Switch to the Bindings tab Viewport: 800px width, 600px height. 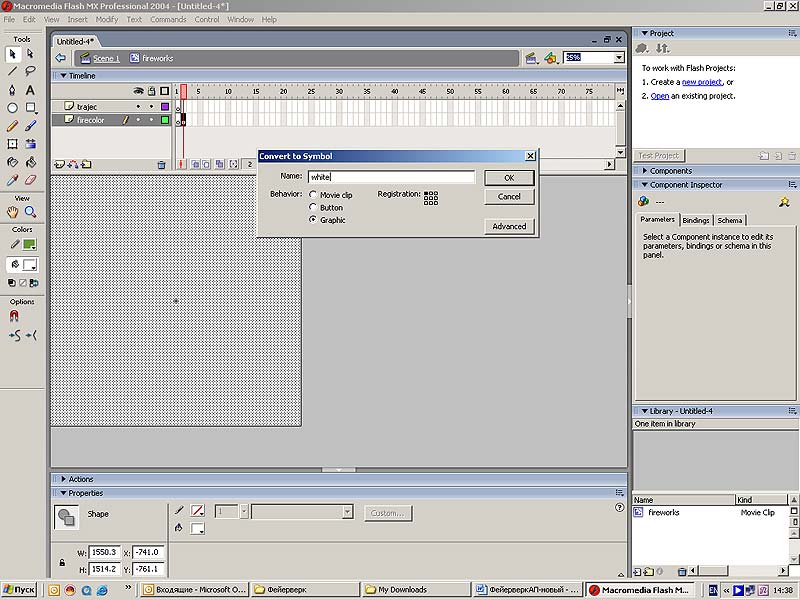pyautogui.click(x=696, y=220)
